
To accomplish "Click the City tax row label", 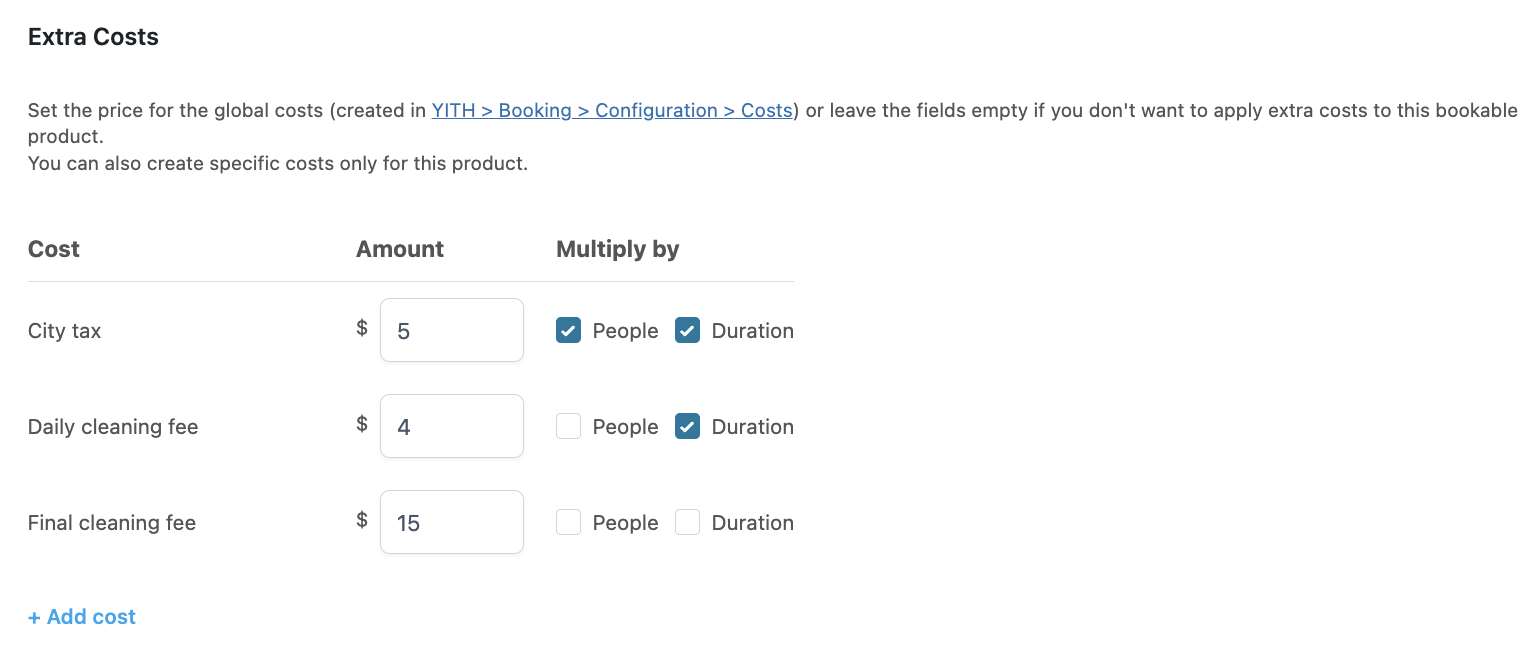I will pos(65,331).
